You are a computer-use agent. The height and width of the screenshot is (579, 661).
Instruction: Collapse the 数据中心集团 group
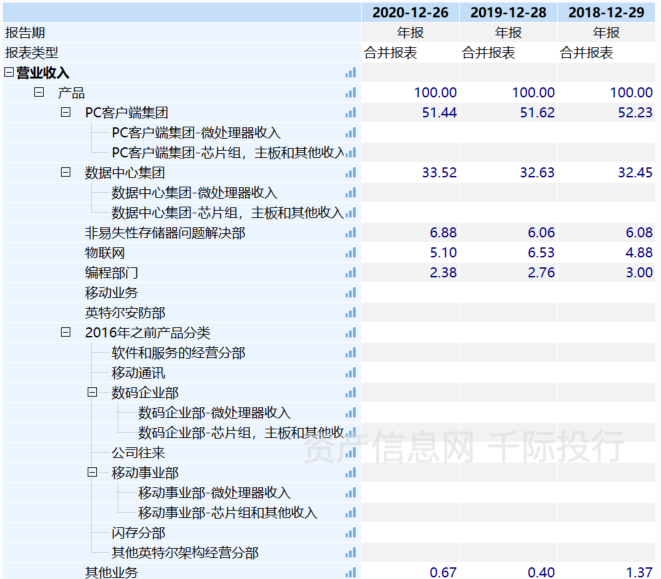pos(66,173)
